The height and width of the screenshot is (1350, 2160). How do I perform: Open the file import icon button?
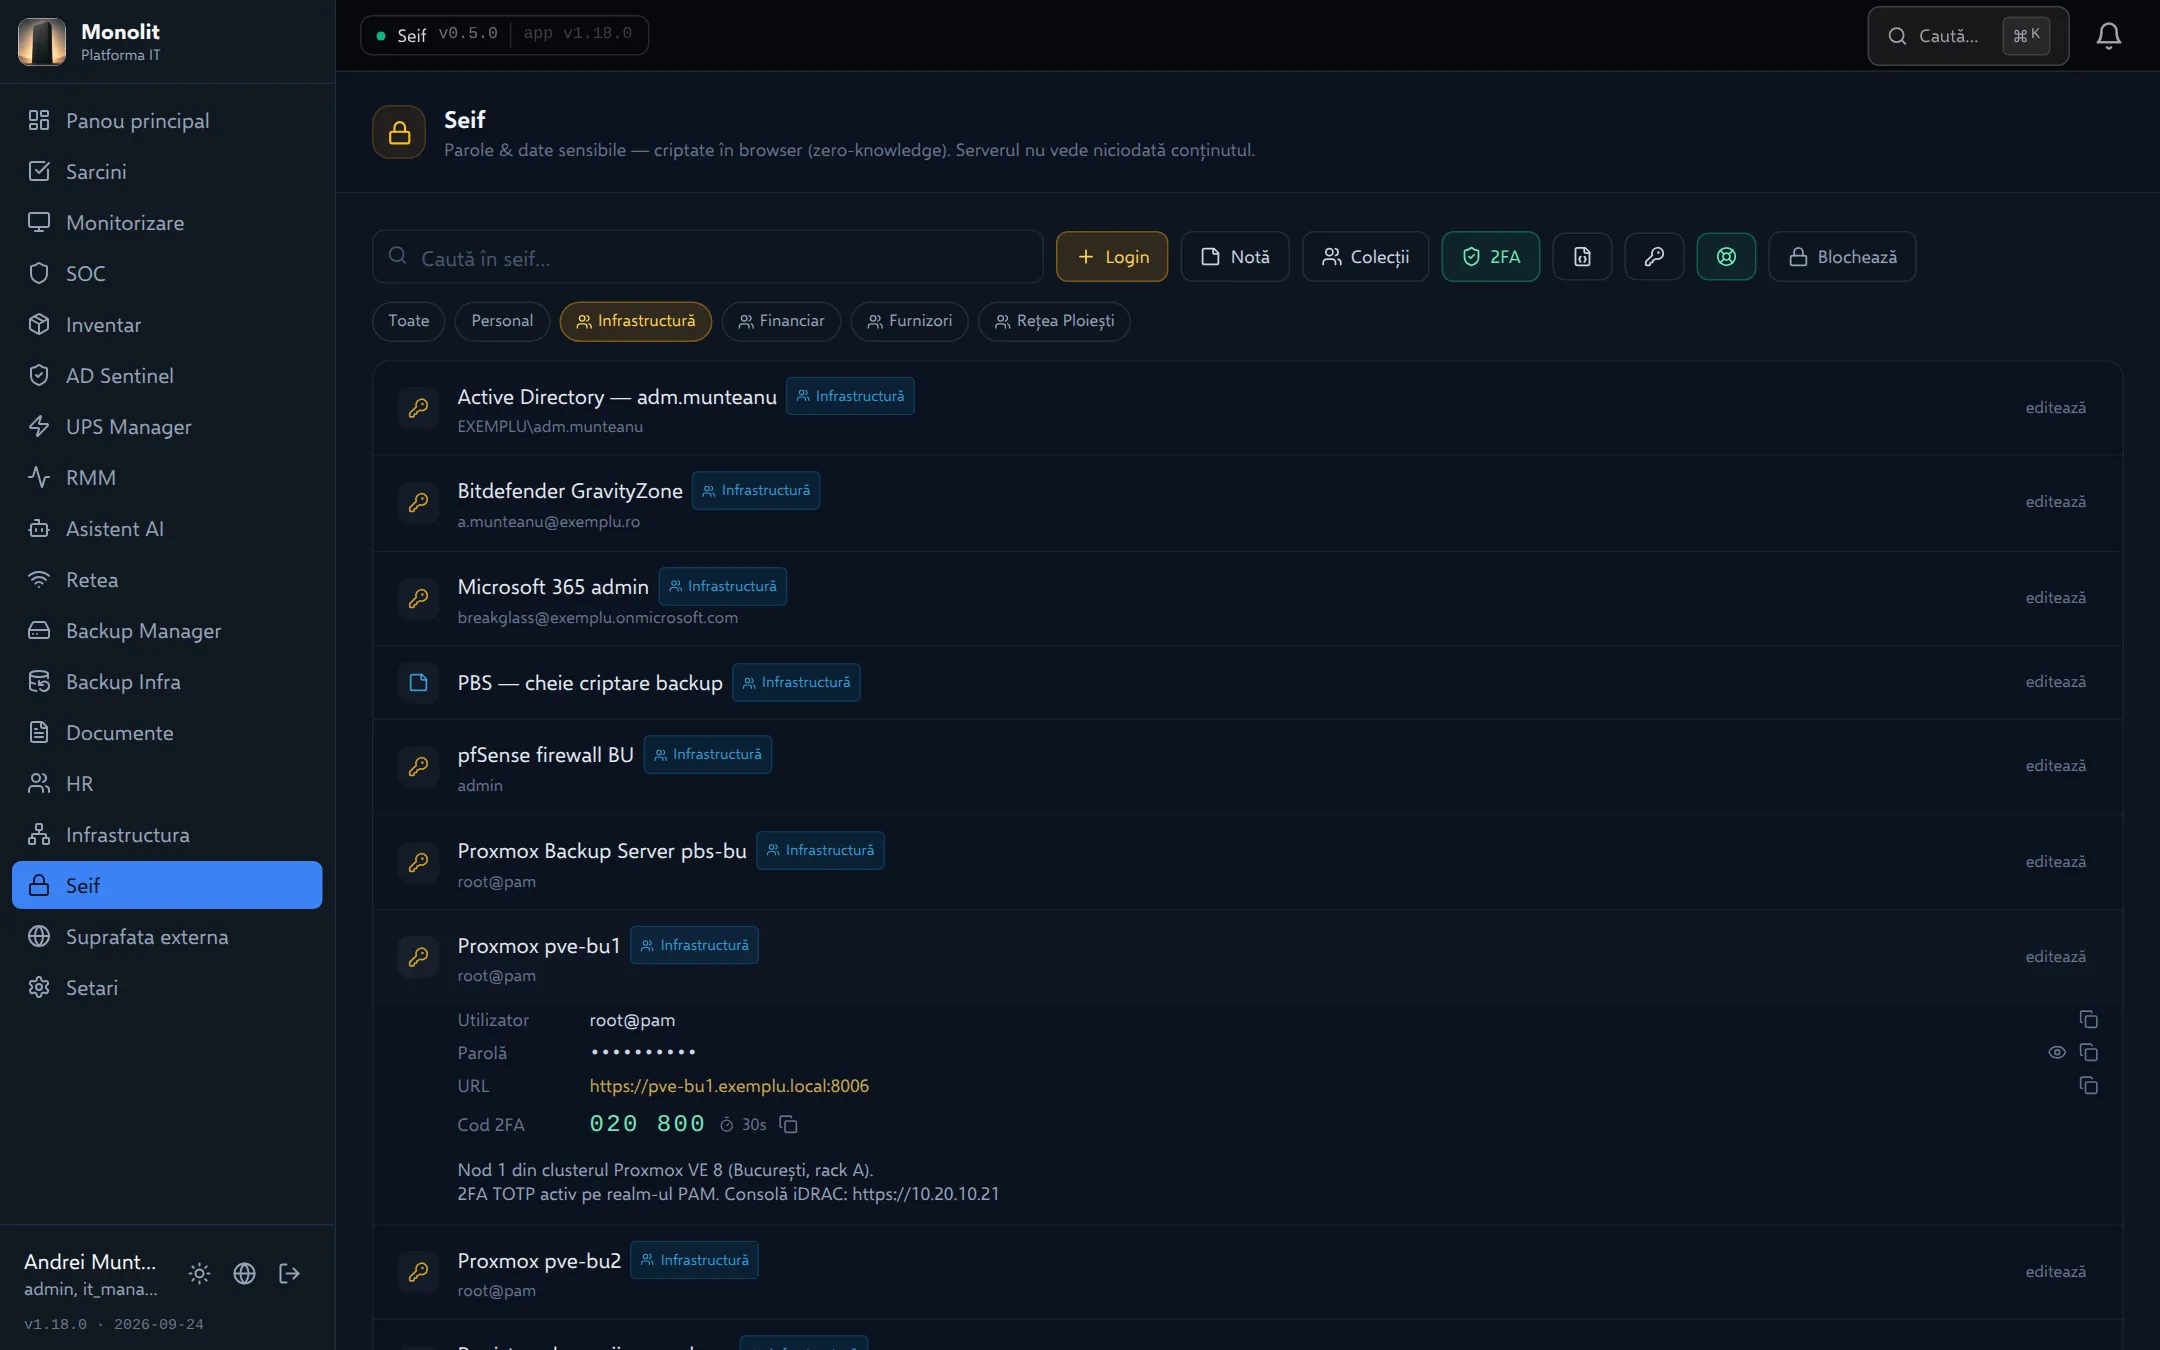pyautogui.click(x=1582, y=257)
